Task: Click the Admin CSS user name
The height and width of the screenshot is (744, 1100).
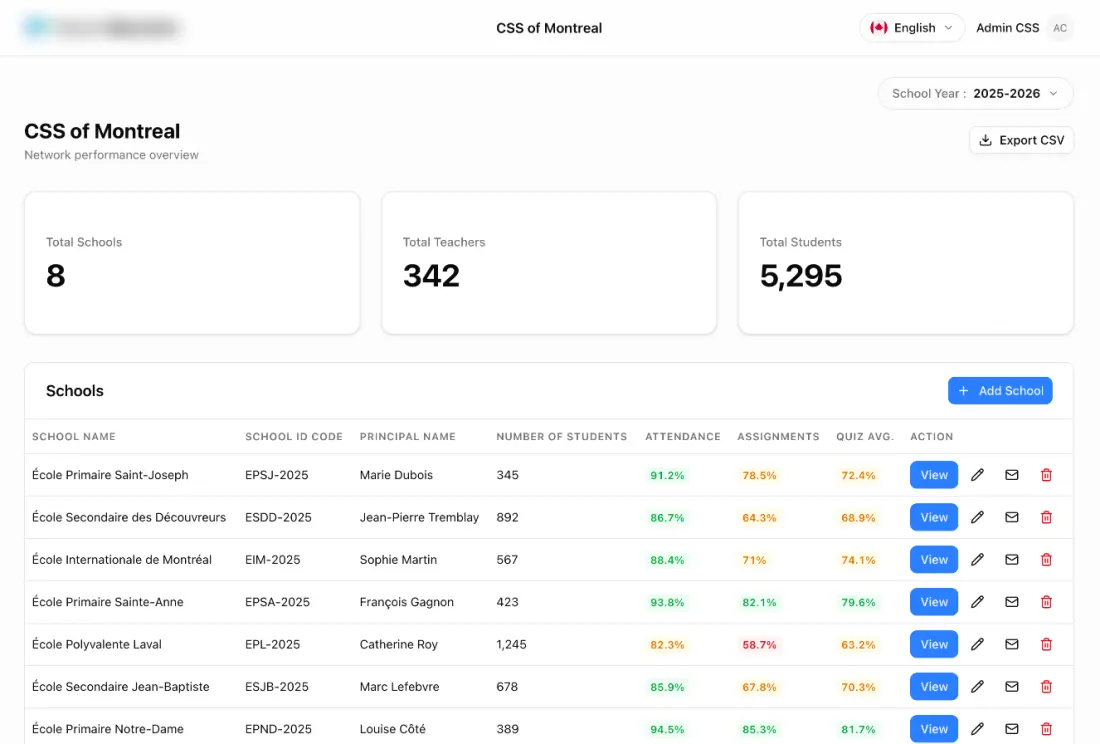Action: pos(1007,28)
